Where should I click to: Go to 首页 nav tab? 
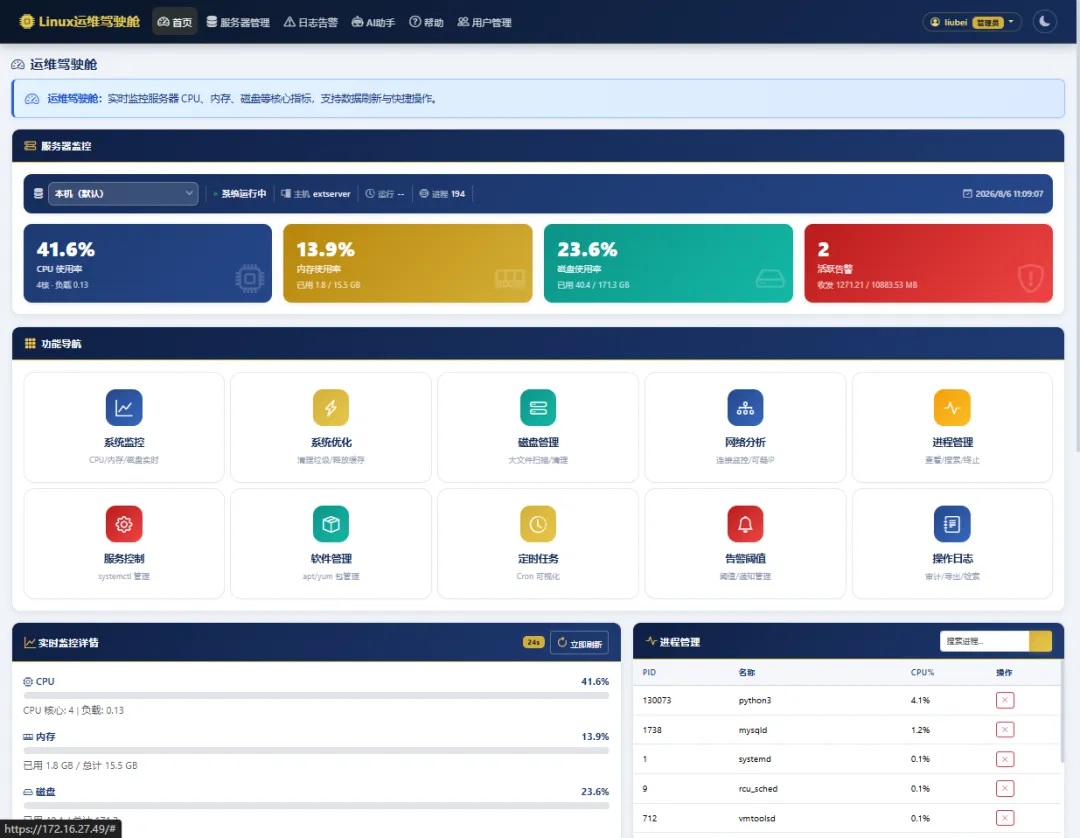(x=175, y=22)
